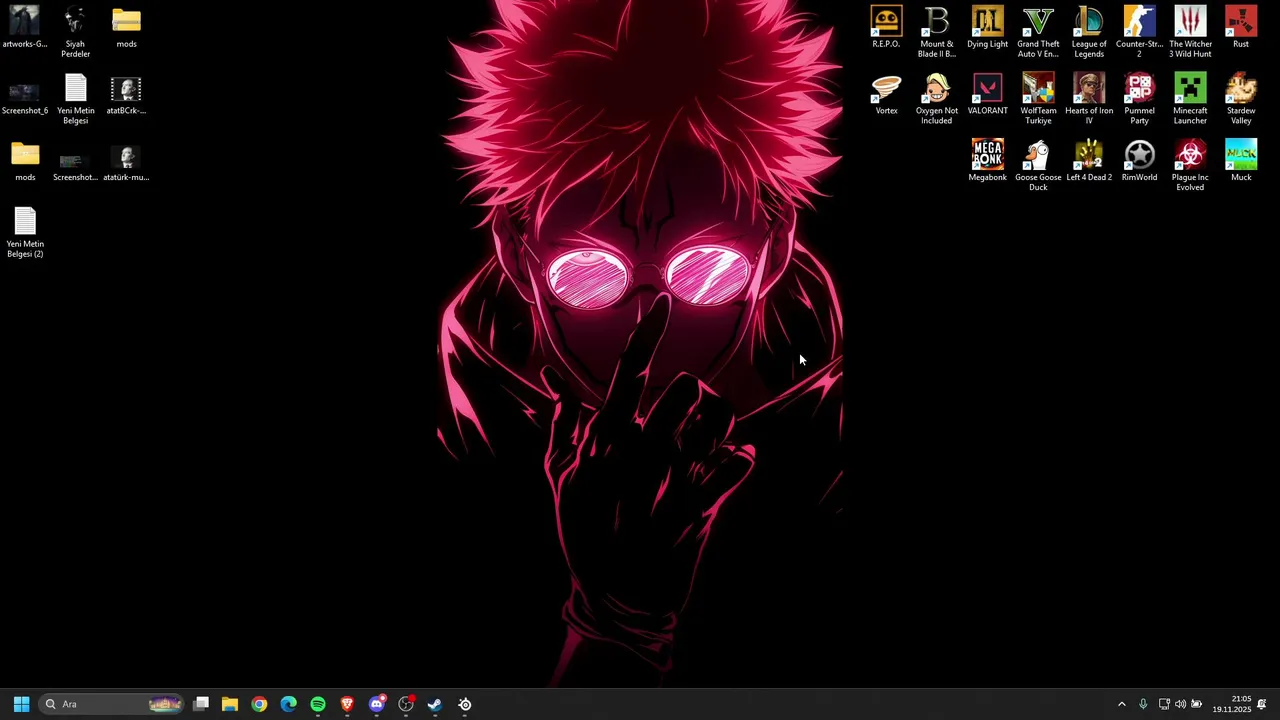Open the Megabonk shortcut

pos(987,161)
